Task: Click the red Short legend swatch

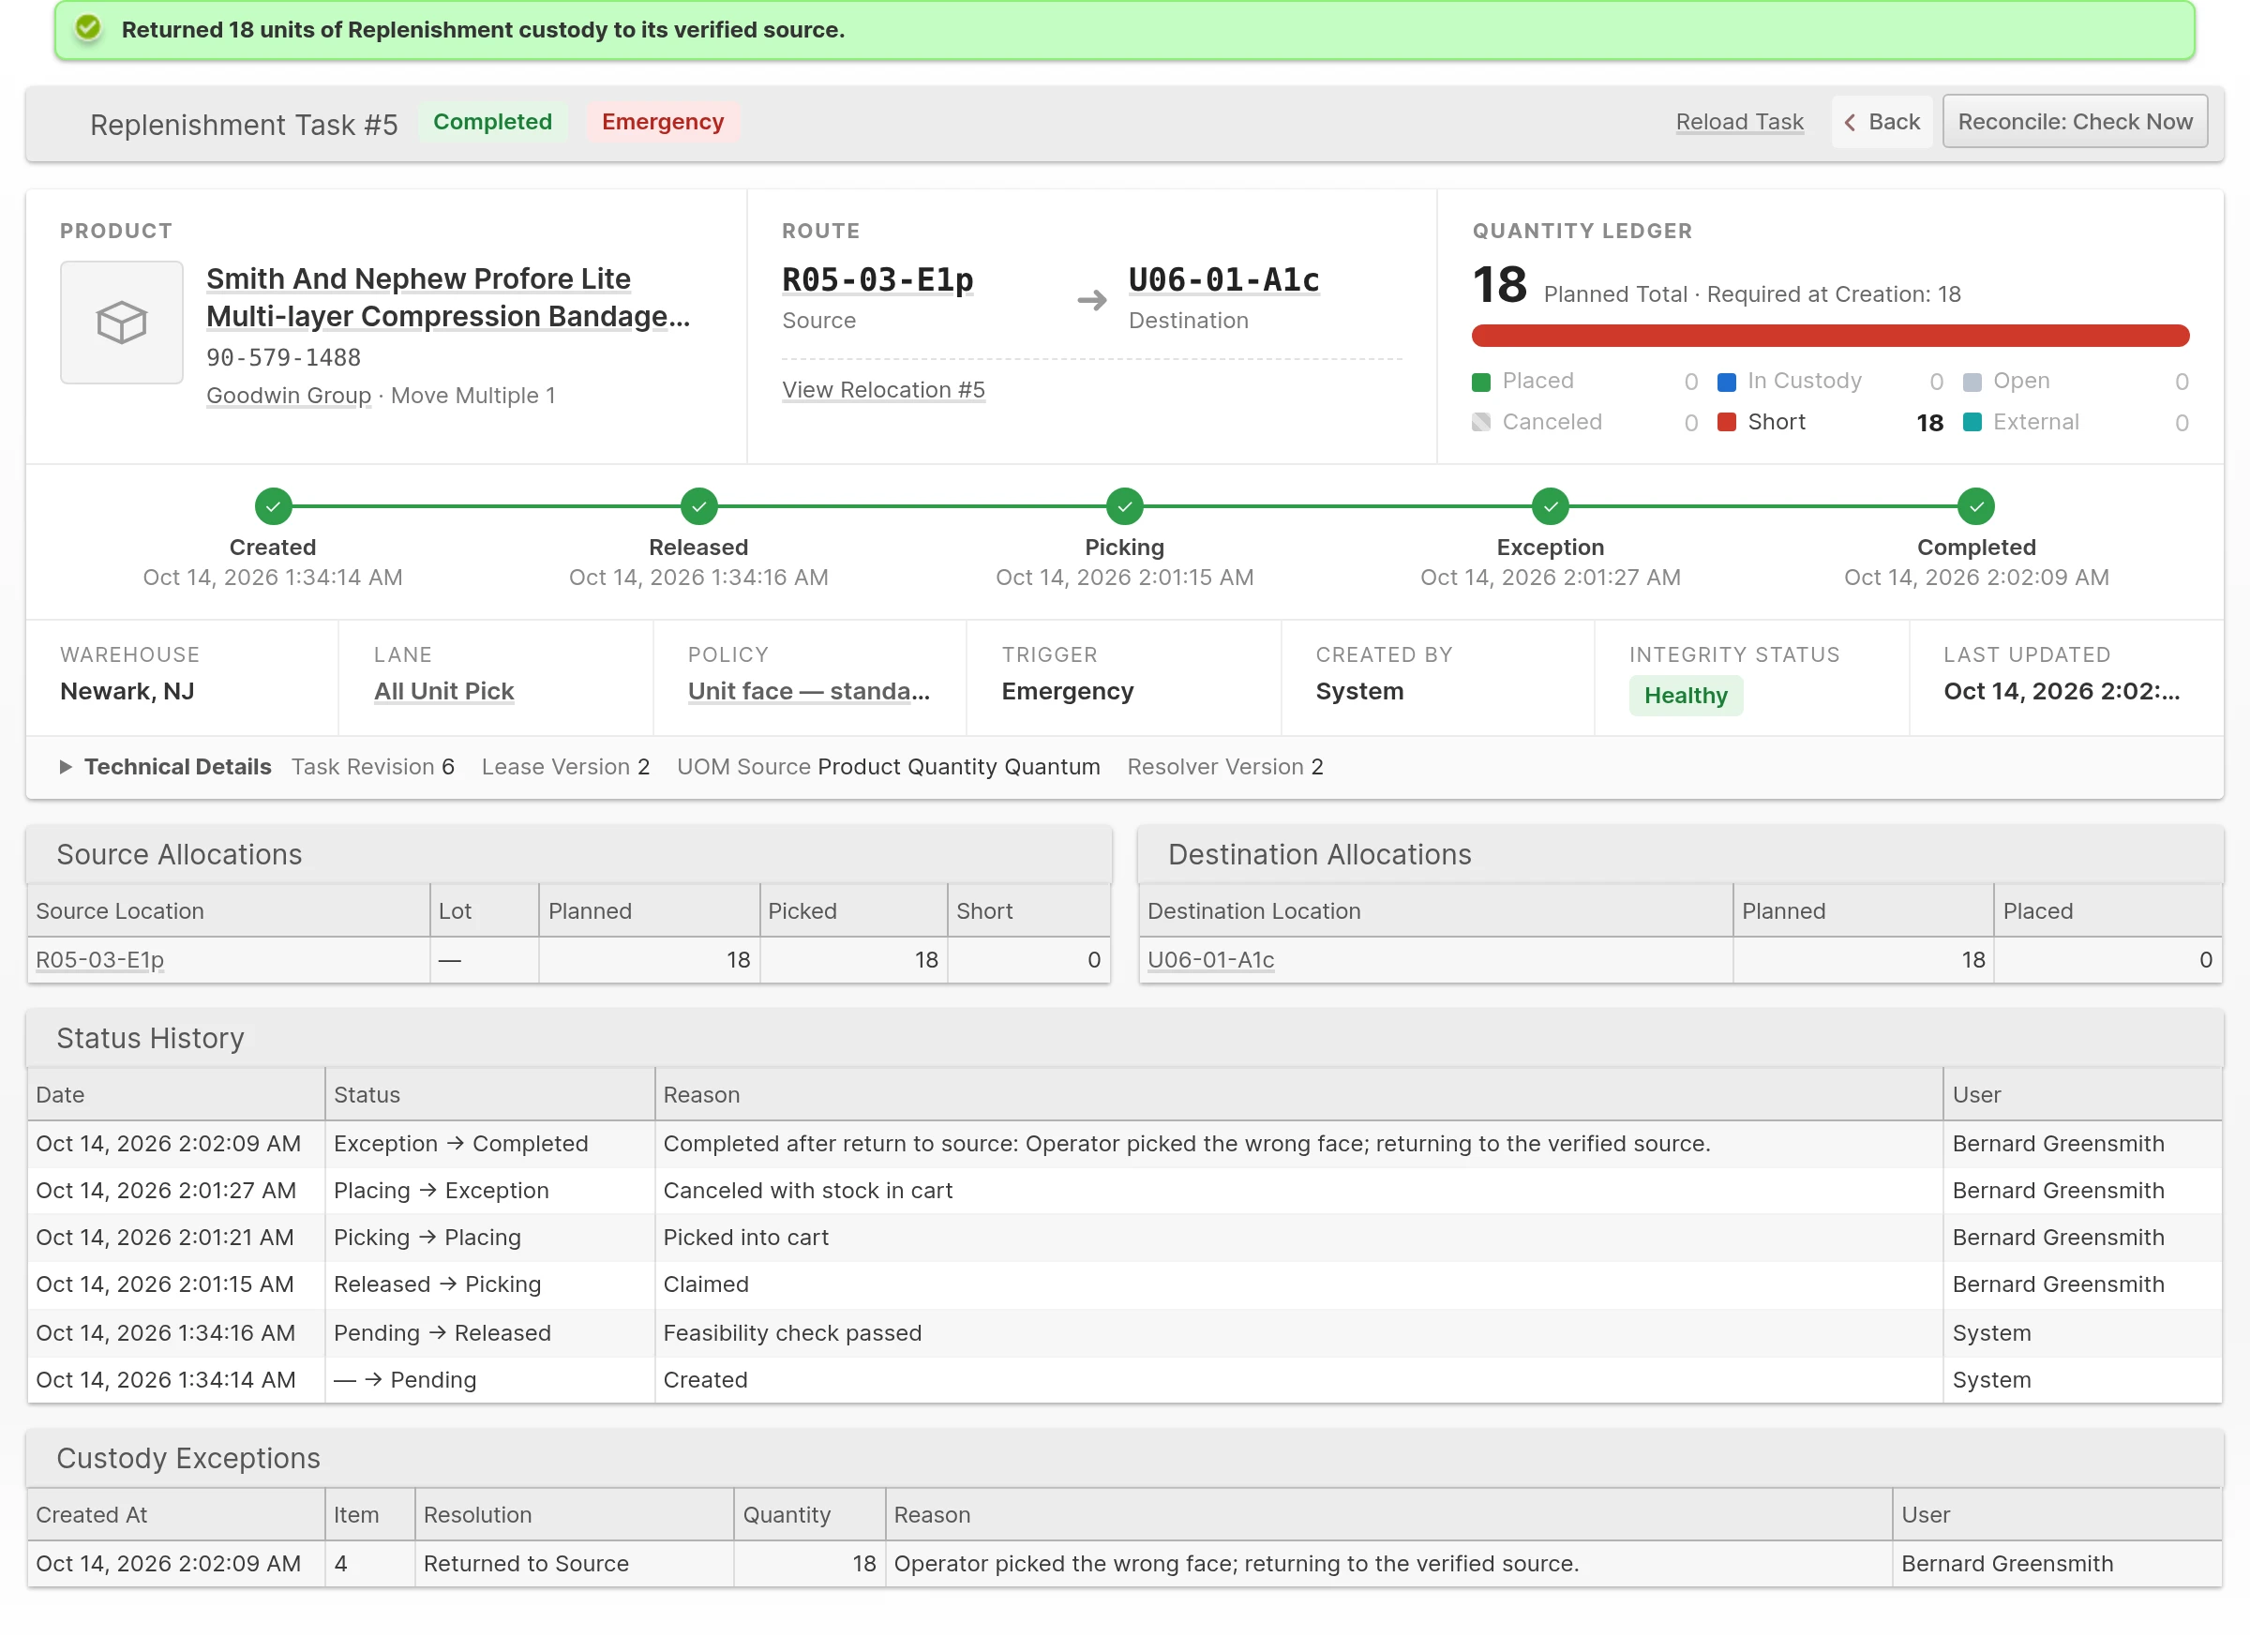Action: (1726, 422)
